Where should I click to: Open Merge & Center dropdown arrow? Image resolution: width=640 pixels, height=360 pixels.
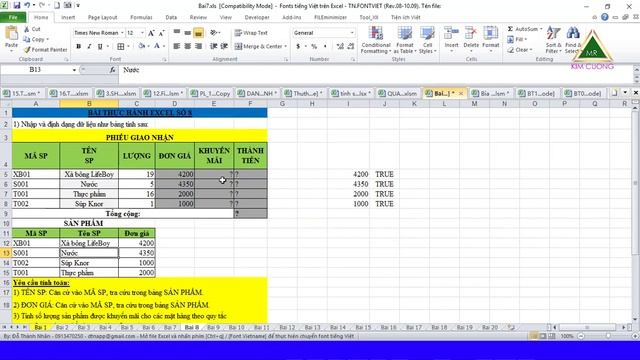(285, 47)
